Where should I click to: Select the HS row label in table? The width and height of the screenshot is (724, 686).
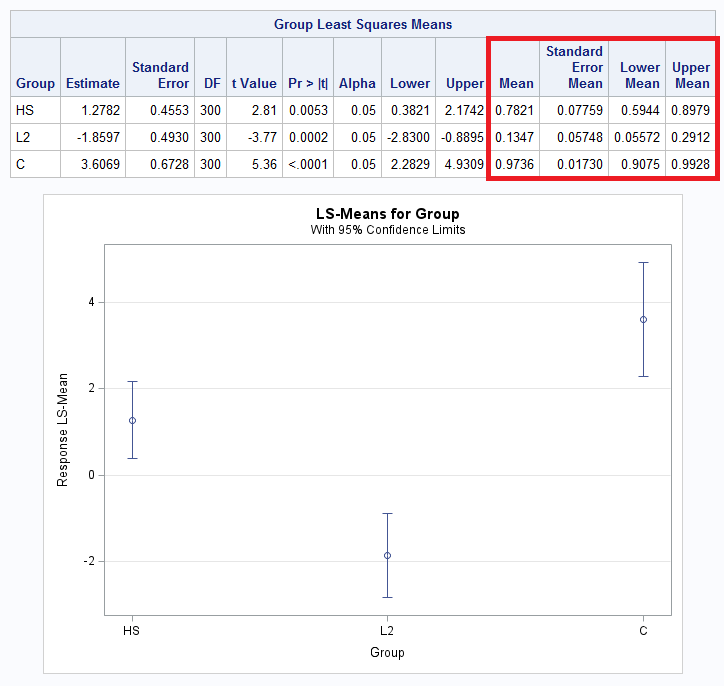pyautogui.click(x=25, y=109)
